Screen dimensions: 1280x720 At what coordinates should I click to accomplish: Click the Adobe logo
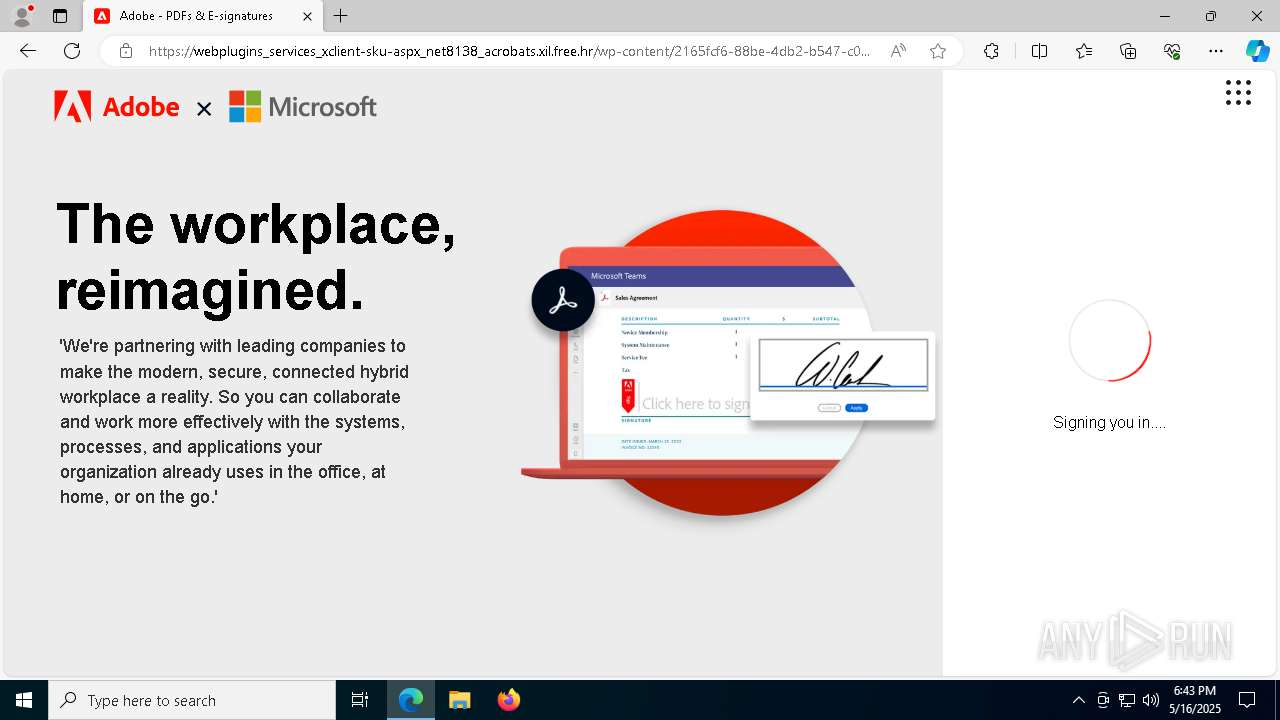116,107
